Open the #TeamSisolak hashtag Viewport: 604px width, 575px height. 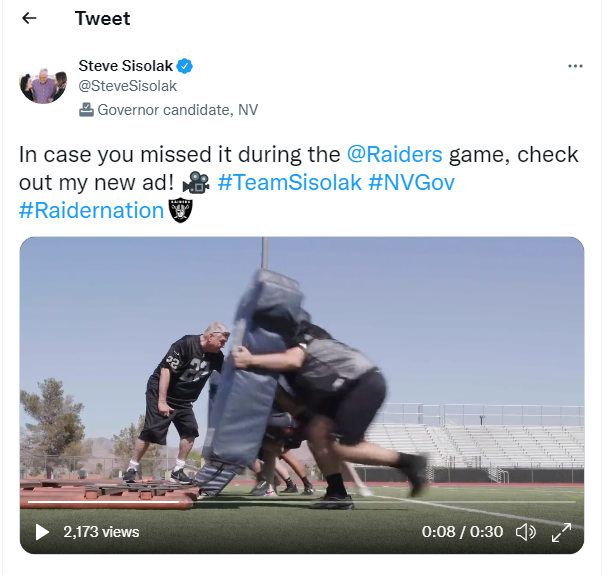[x=290, y=182]
